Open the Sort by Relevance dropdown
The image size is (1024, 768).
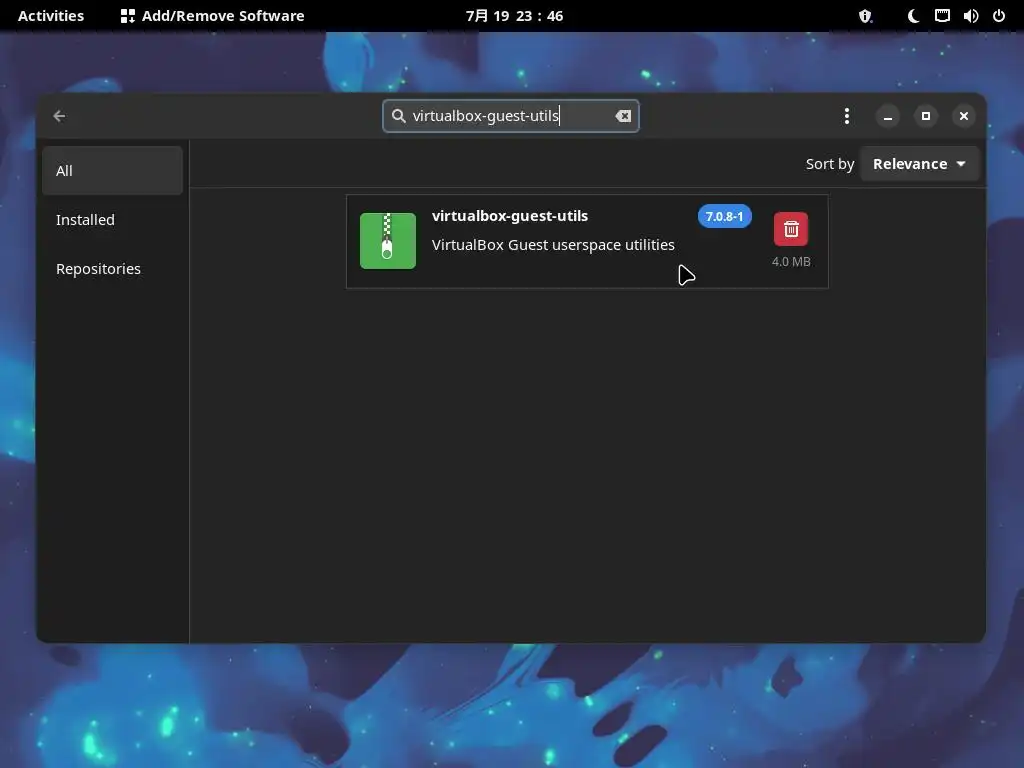pos(920,164)
